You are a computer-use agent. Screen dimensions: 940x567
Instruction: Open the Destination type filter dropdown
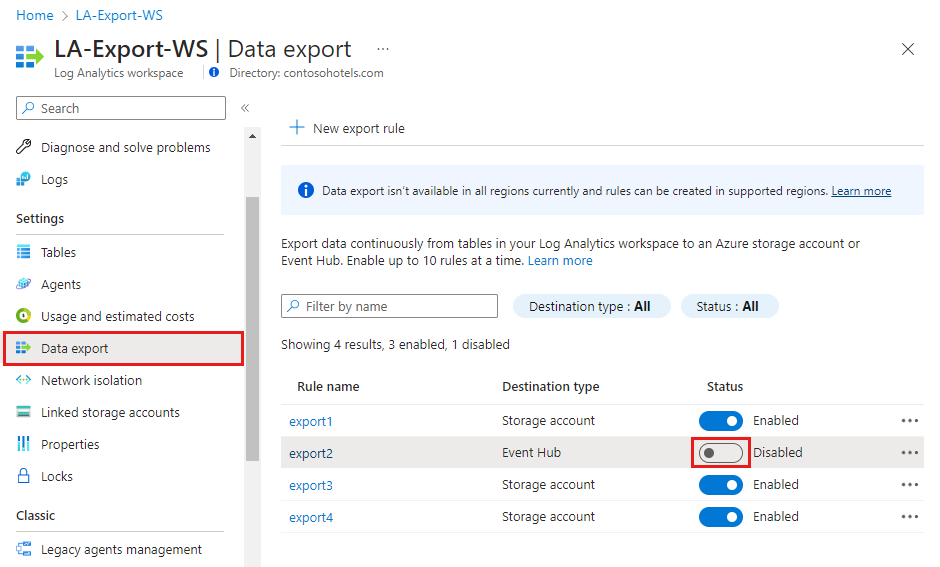coord(589,307)
